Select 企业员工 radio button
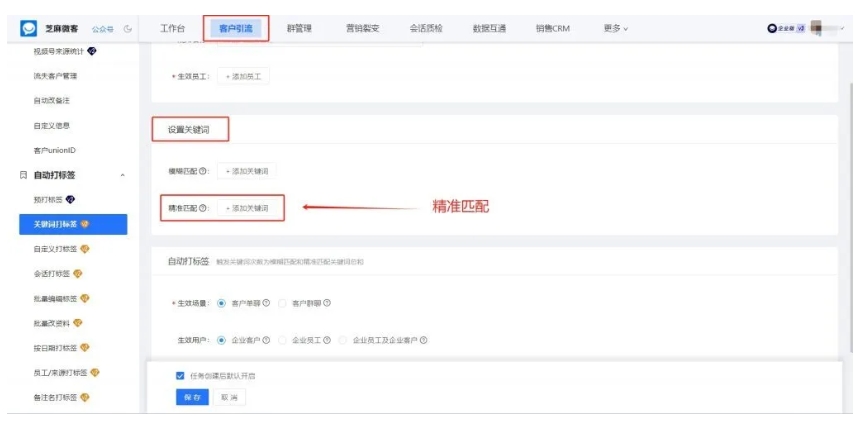Viewport: 866px width, 426px height. pyautogui.click(x=282, y=340)
